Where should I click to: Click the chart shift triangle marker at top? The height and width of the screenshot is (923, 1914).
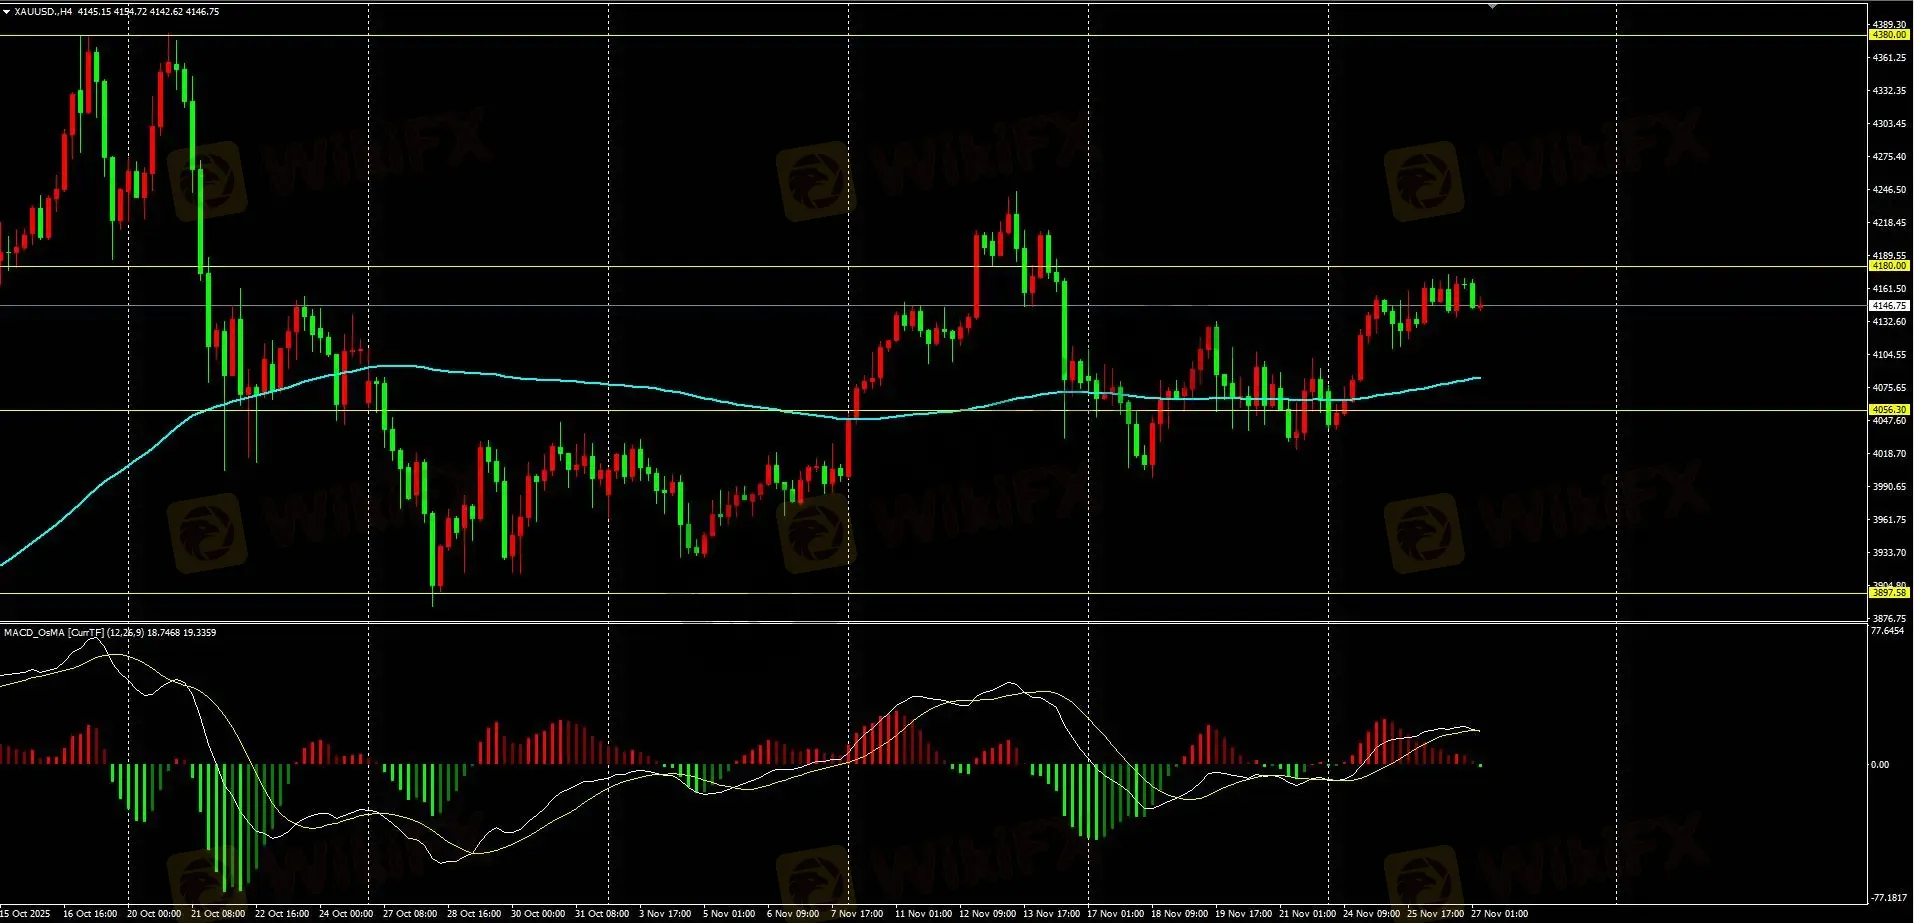(x=1492, y=6)
